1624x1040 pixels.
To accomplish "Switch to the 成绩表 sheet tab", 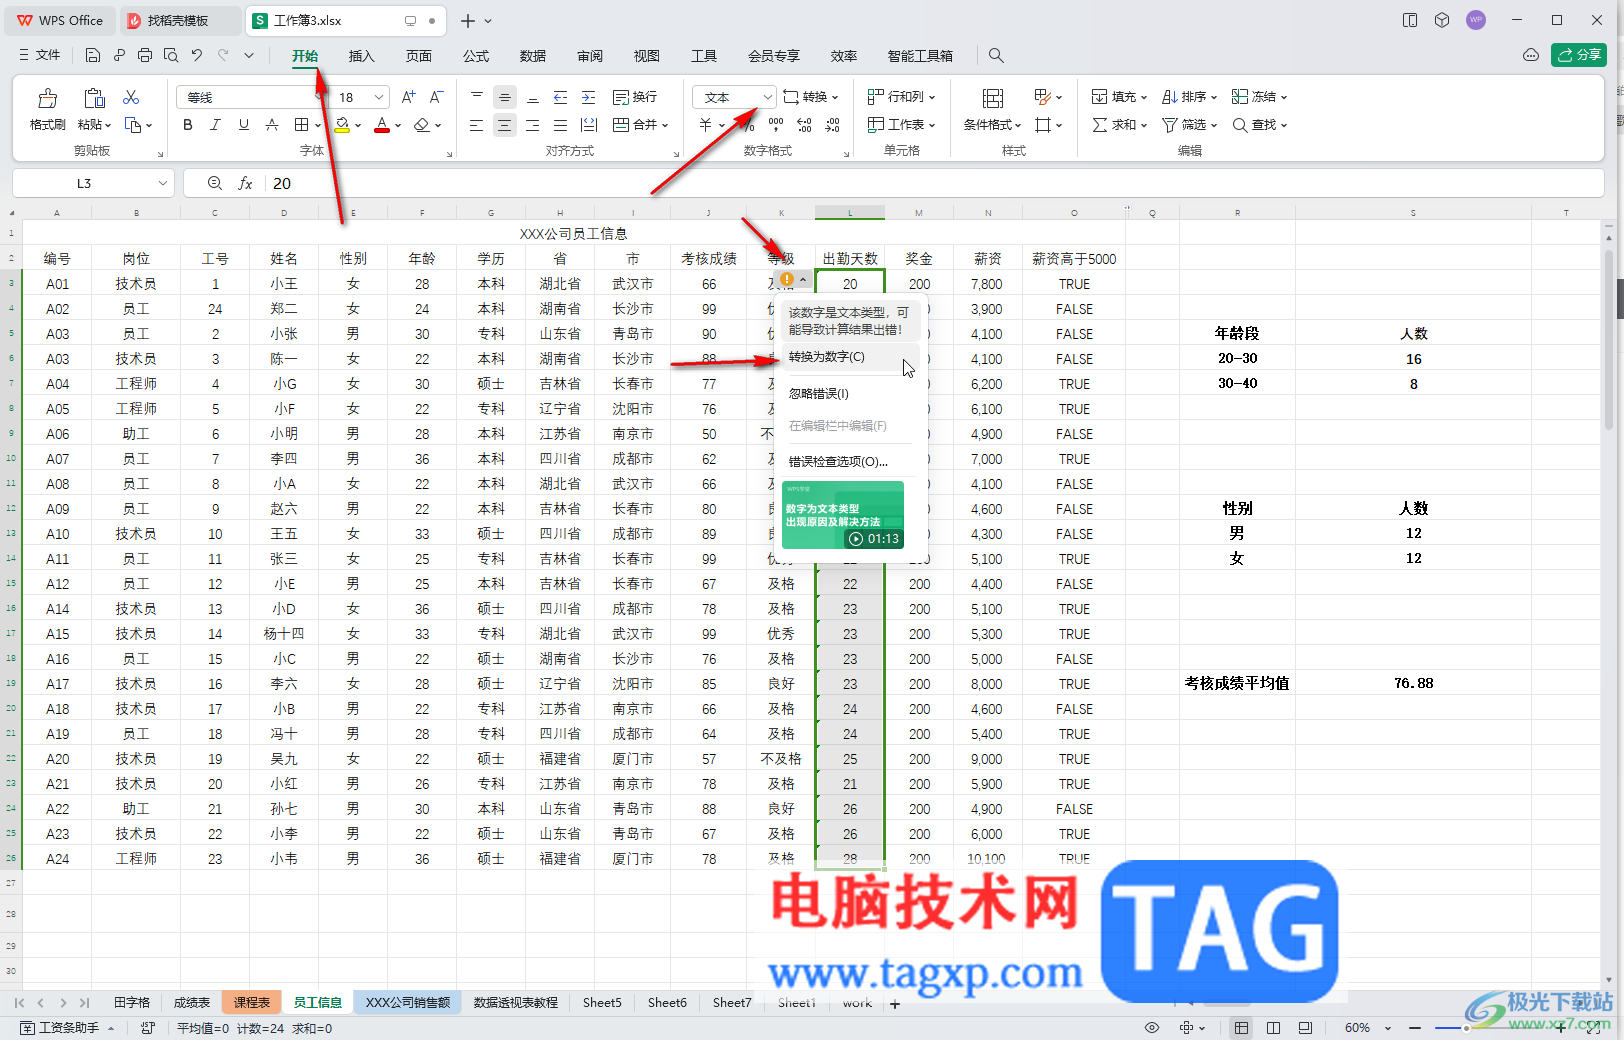I will pos(192,1003).
